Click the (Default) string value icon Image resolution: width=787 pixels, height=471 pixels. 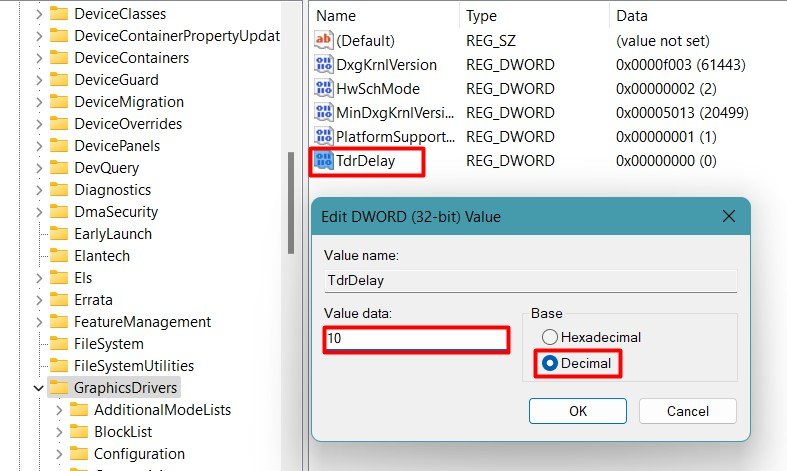(324, 40)
